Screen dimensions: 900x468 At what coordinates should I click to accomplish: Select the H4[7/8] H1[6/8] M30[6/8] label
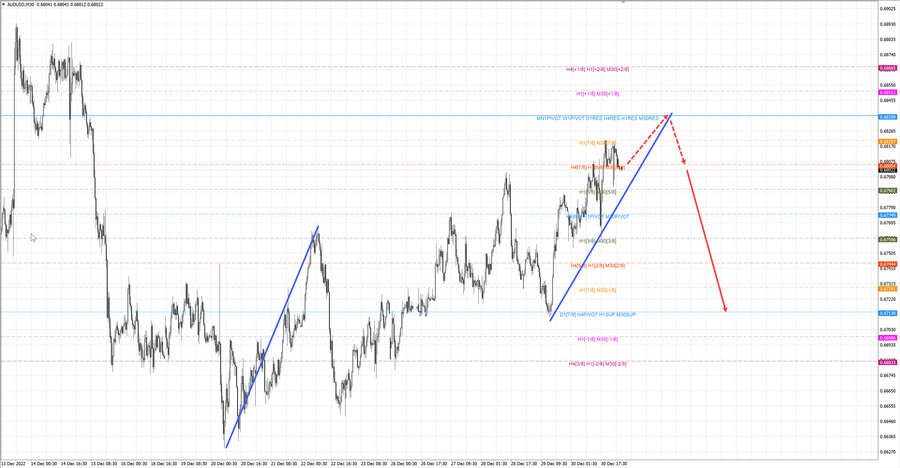click(598, 168)
